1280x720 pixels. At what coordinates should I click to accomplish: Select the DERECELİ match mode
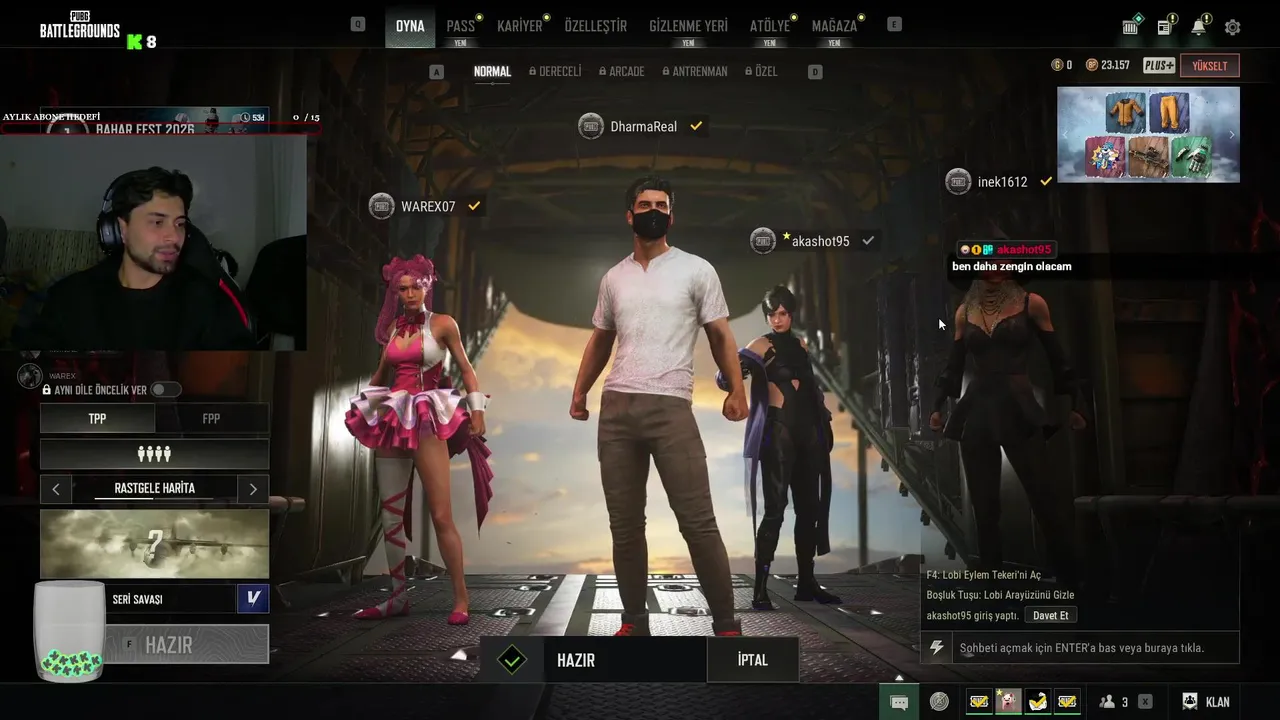click(x=555, y=71)
